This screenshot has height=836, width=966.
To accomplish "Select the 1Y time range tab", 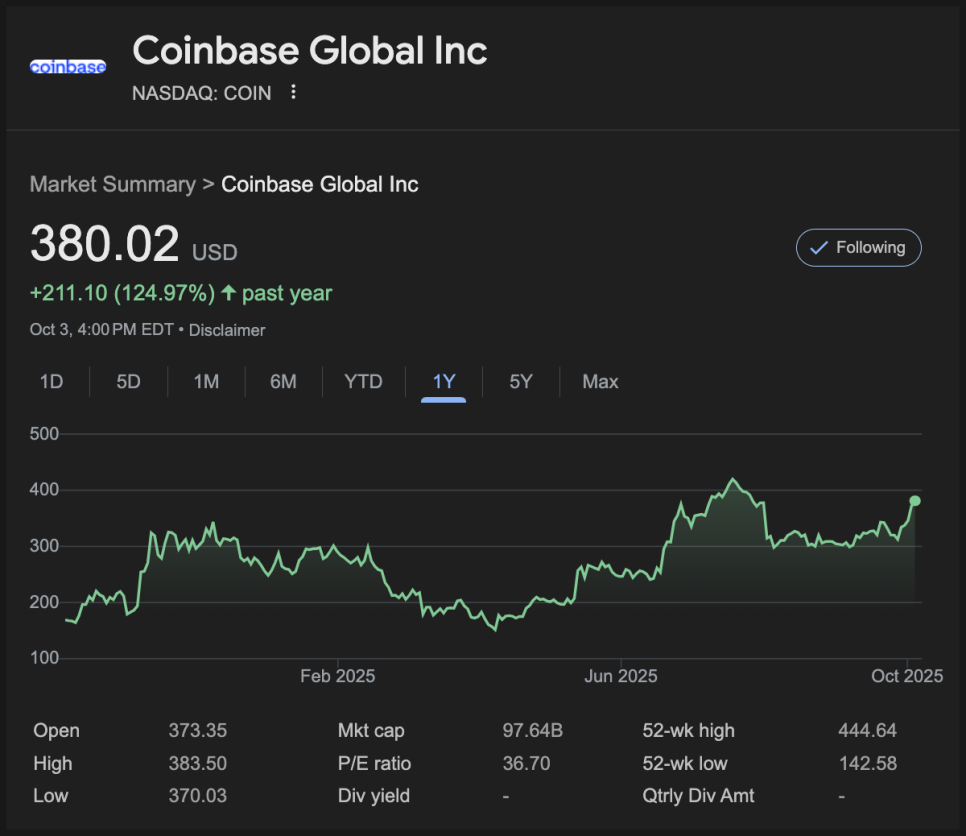I will pyautogui.click(x=444, y=381).
